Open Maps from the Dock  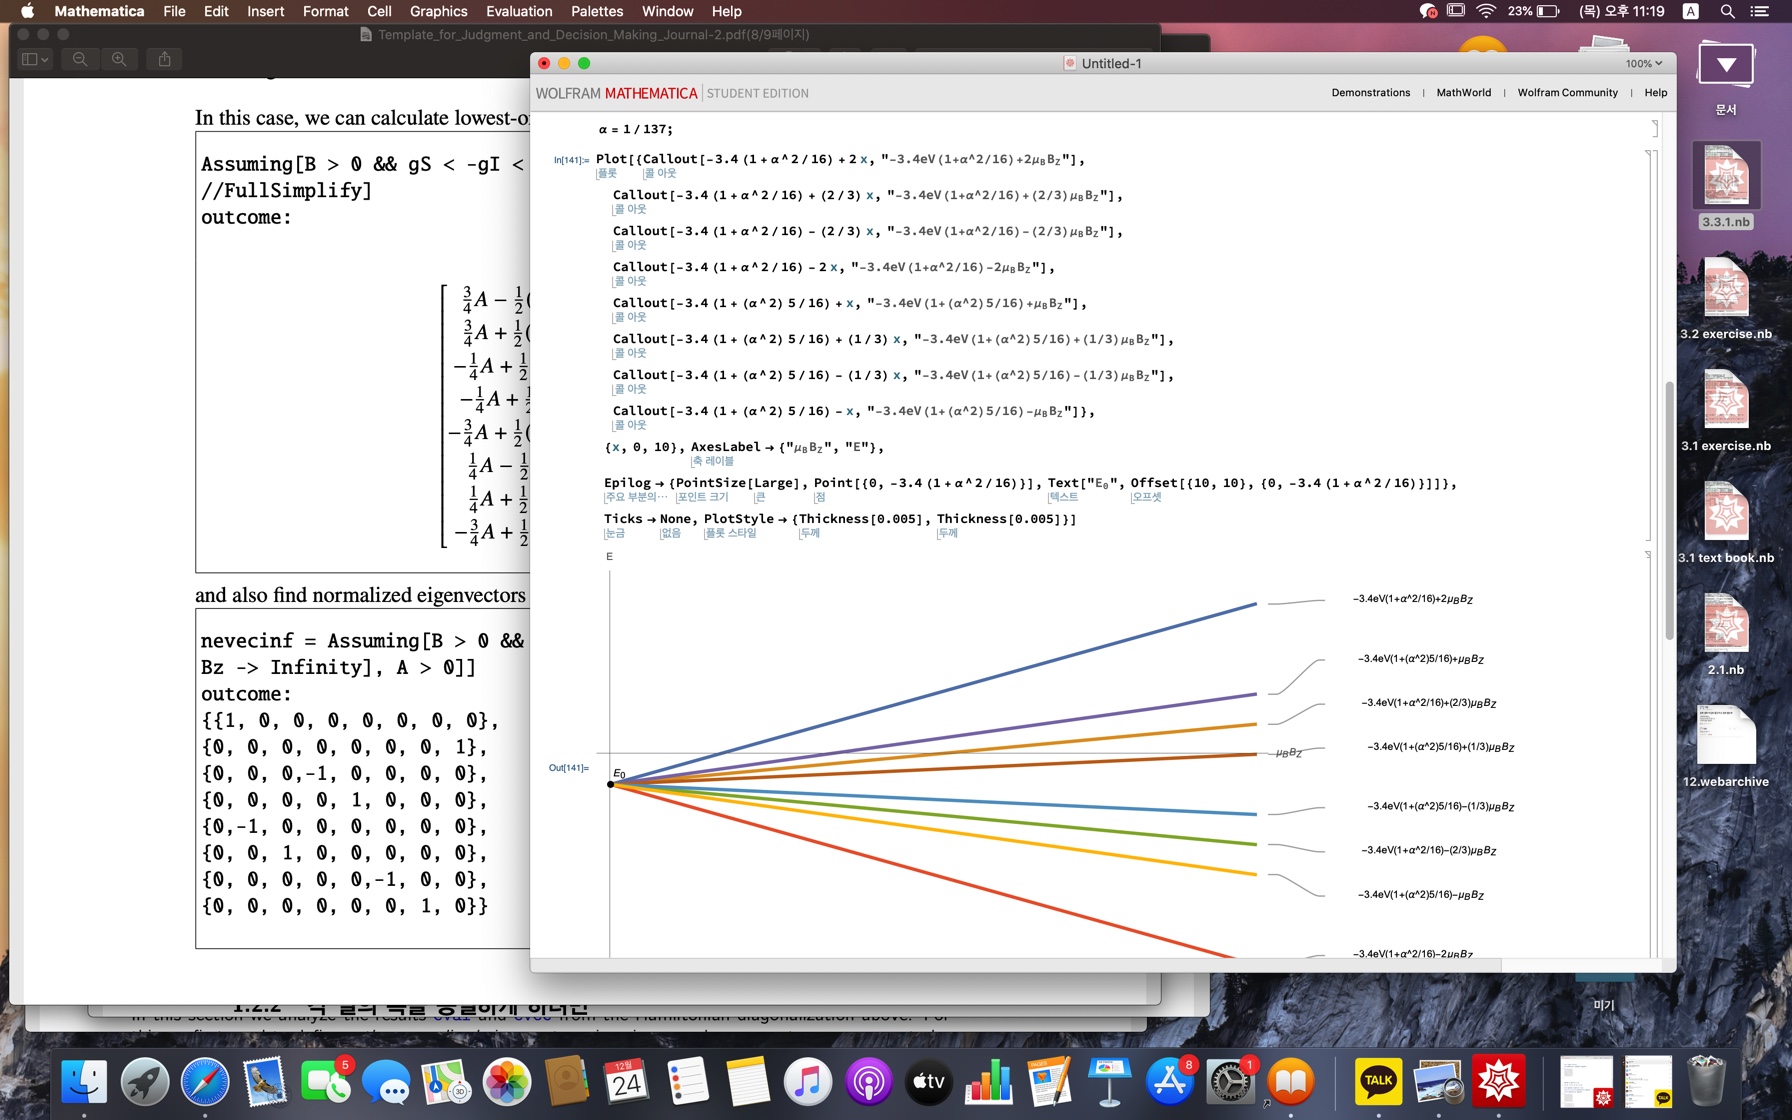tap(446, 1081)
